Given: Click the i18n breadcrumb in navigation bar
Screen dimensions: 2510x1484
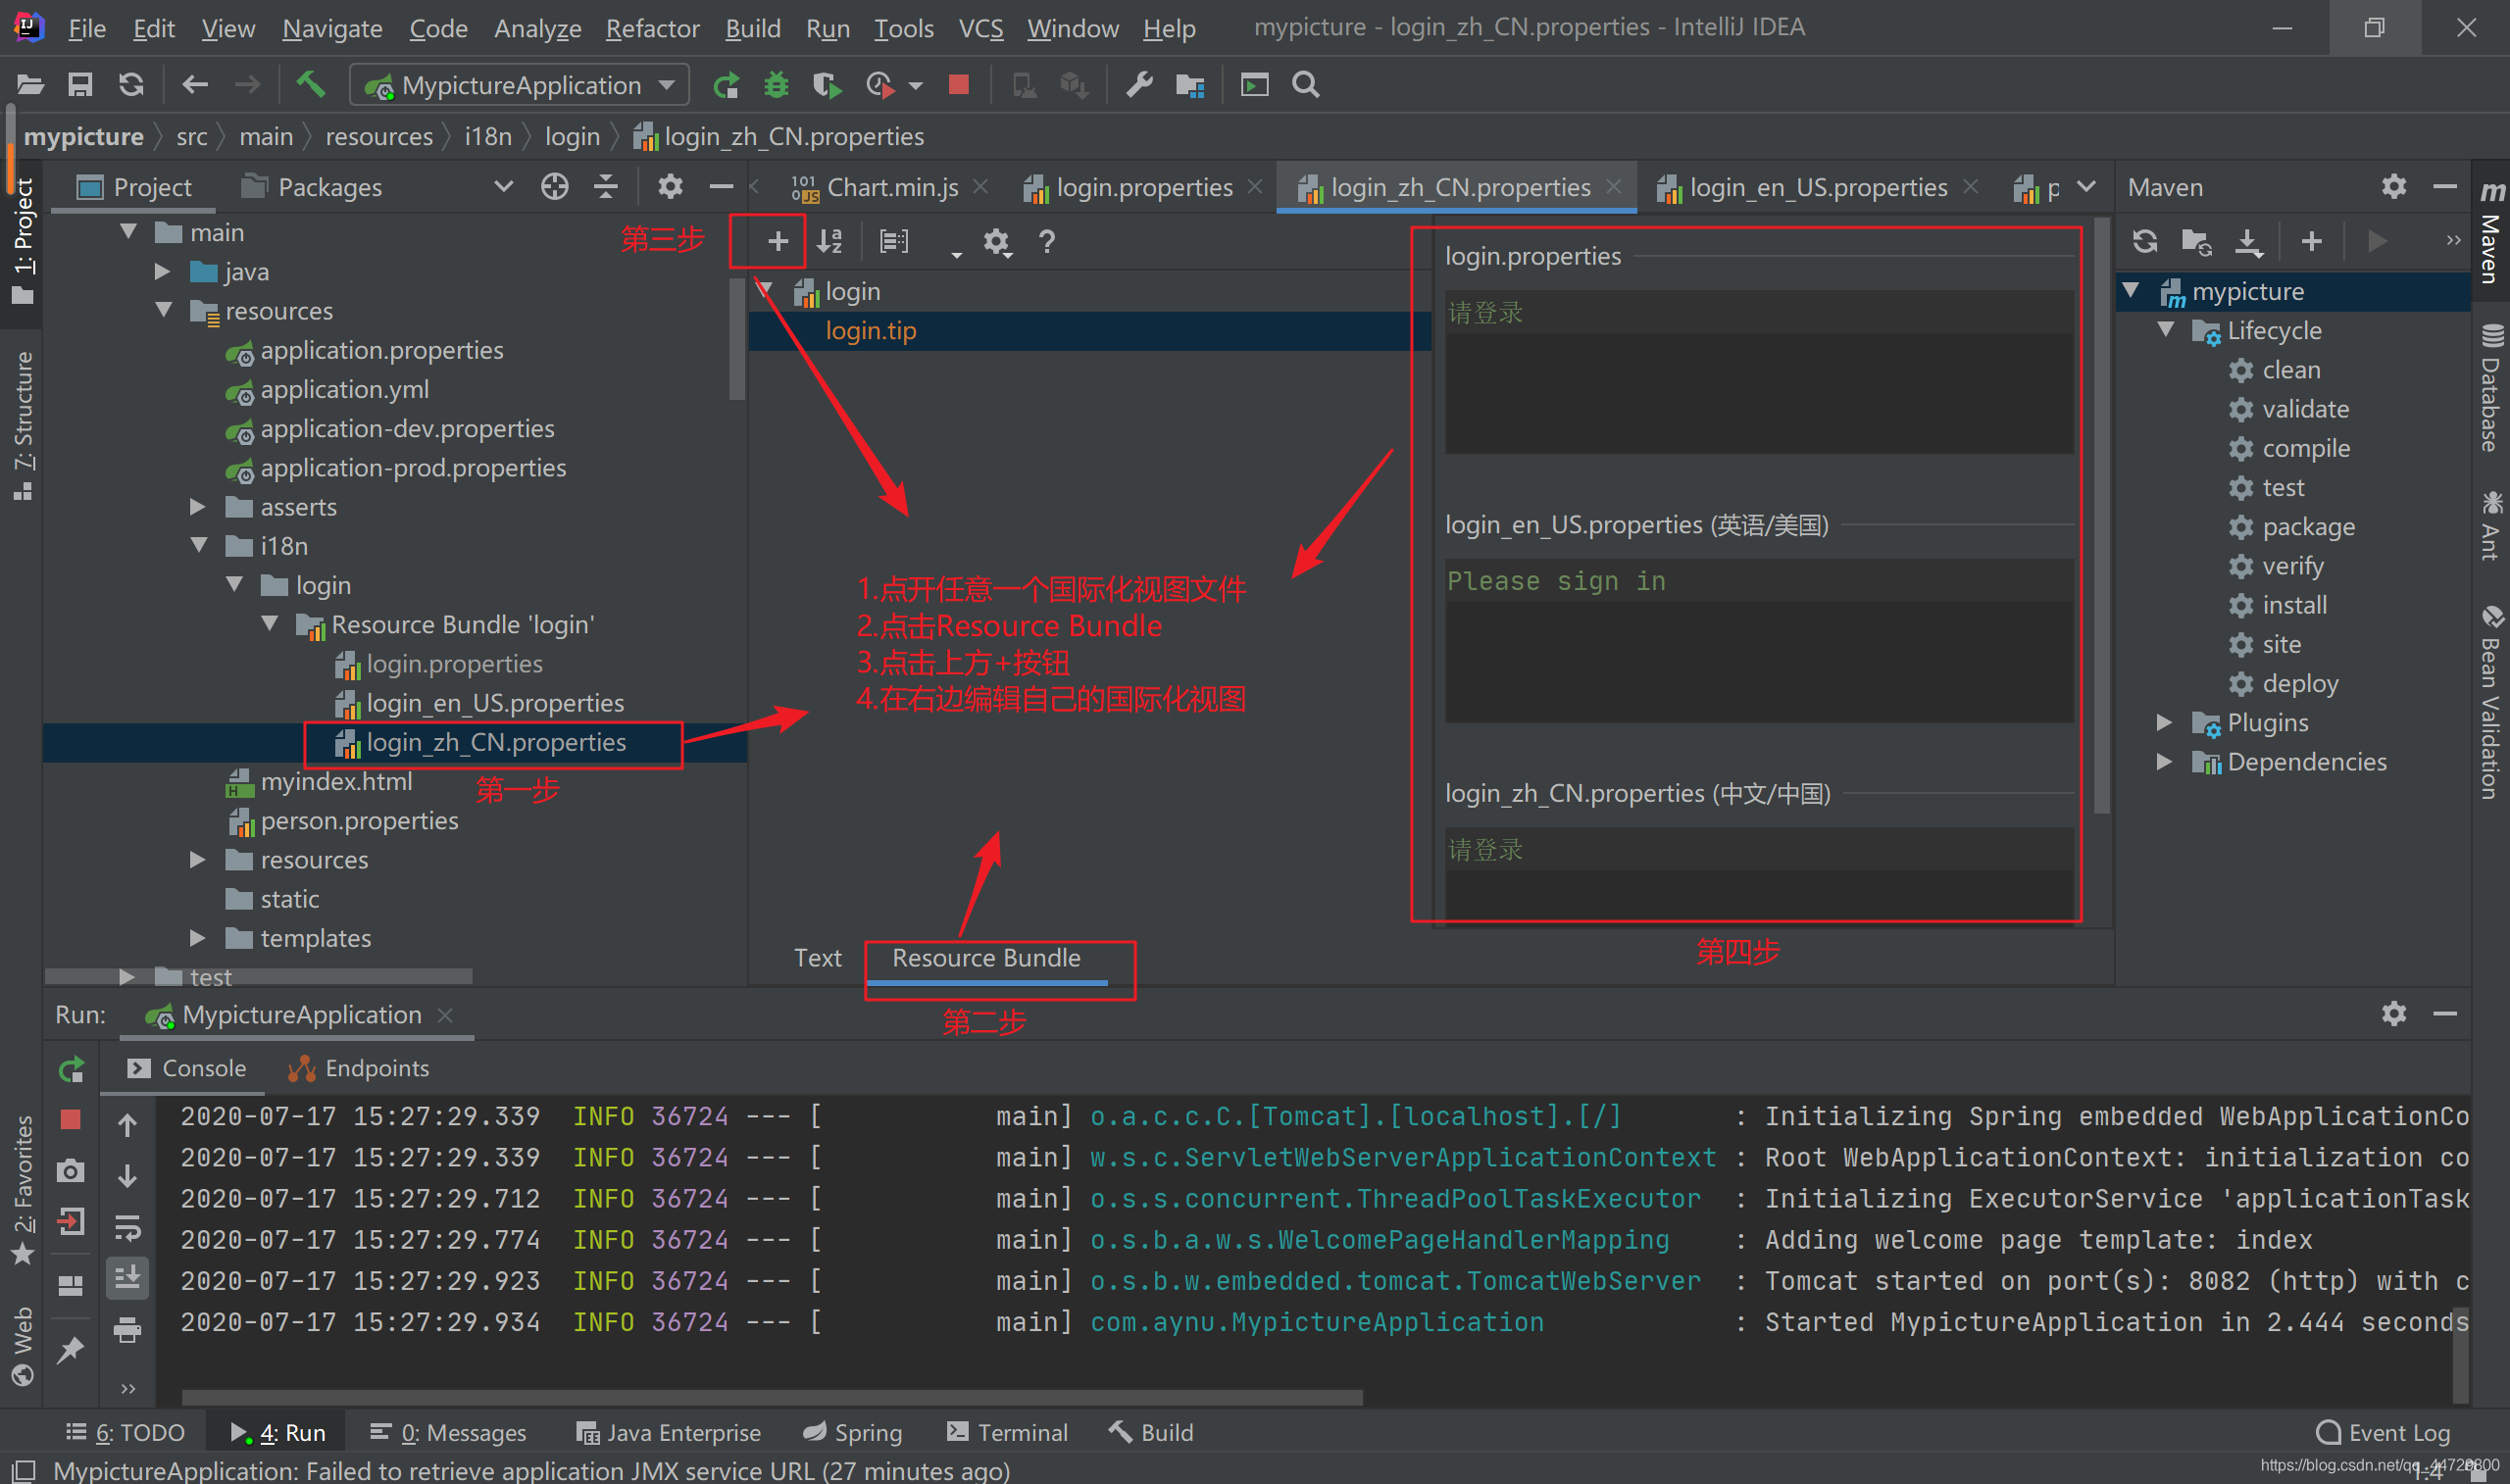Looking at the screenshot, I should [487, 136].
